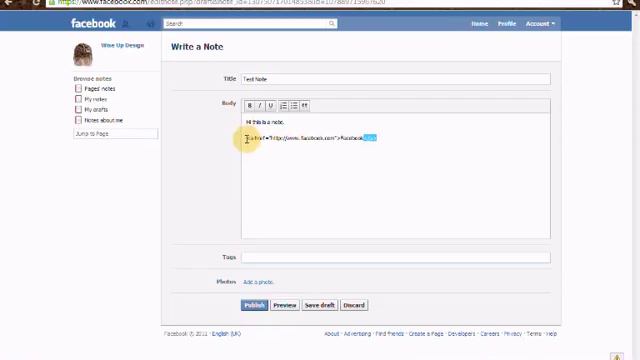The height and width of the screenshot is (360, 640).
Task: Click the search magnifier icon
Action: coord(332,23)
